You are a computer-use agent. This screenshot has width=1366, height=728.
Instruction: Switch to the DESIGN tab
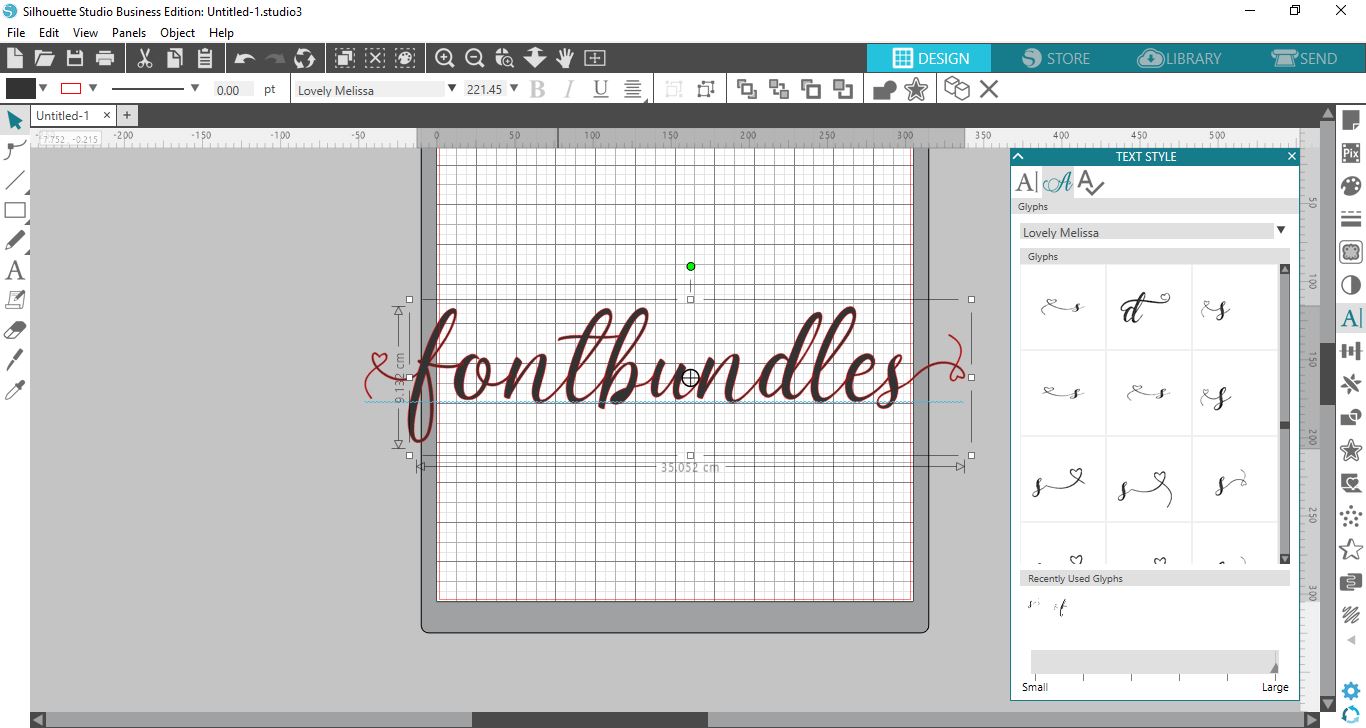click(x=930, y=58)
